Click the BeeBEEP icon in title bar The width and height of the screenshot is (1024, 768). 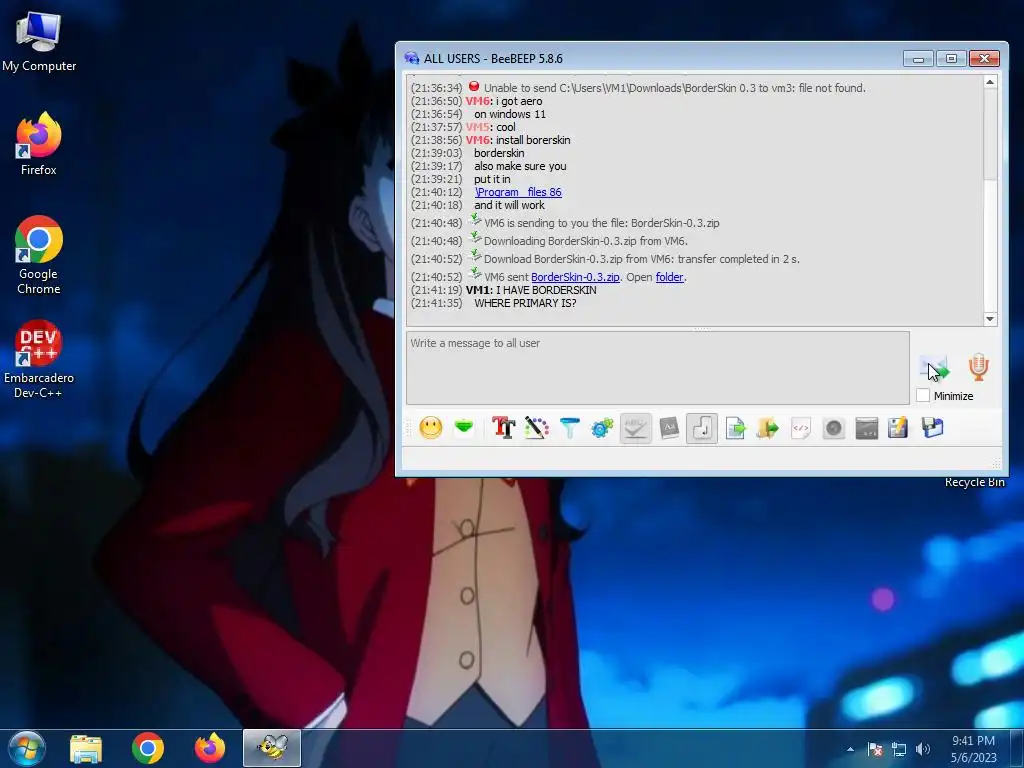(x=411, y=58)
